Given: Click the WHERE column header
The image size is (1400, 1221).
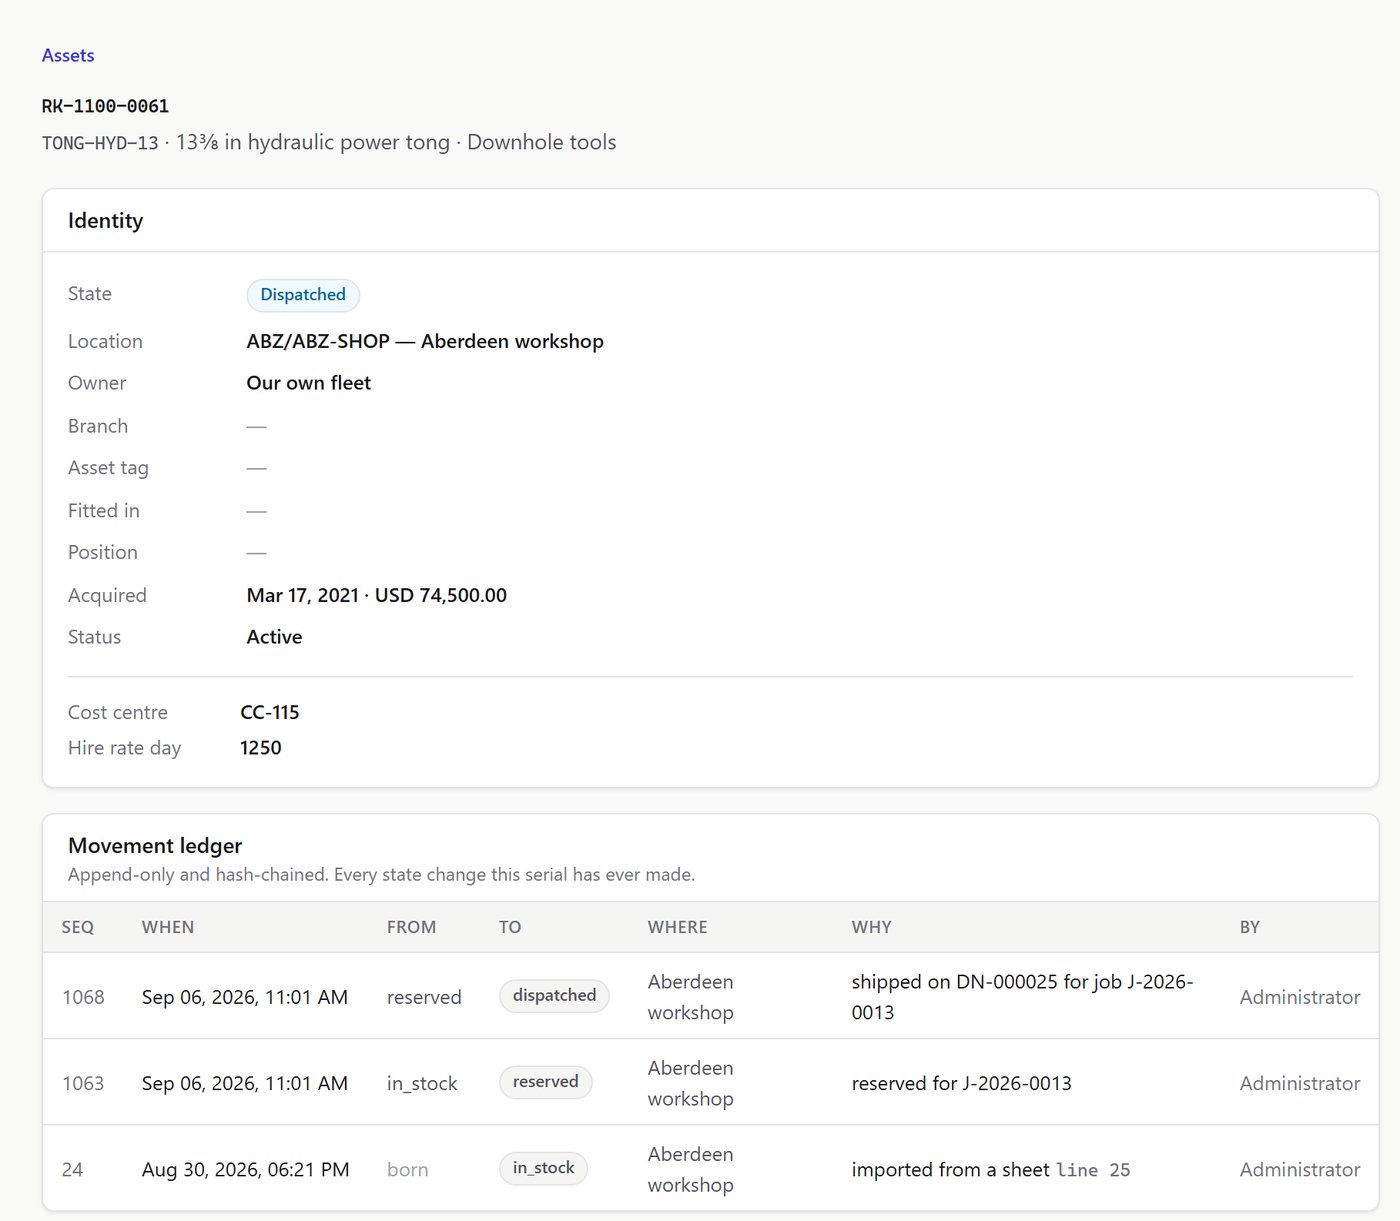Looking at the screenshot, I should pyautogui.click(x=677, y=927).
